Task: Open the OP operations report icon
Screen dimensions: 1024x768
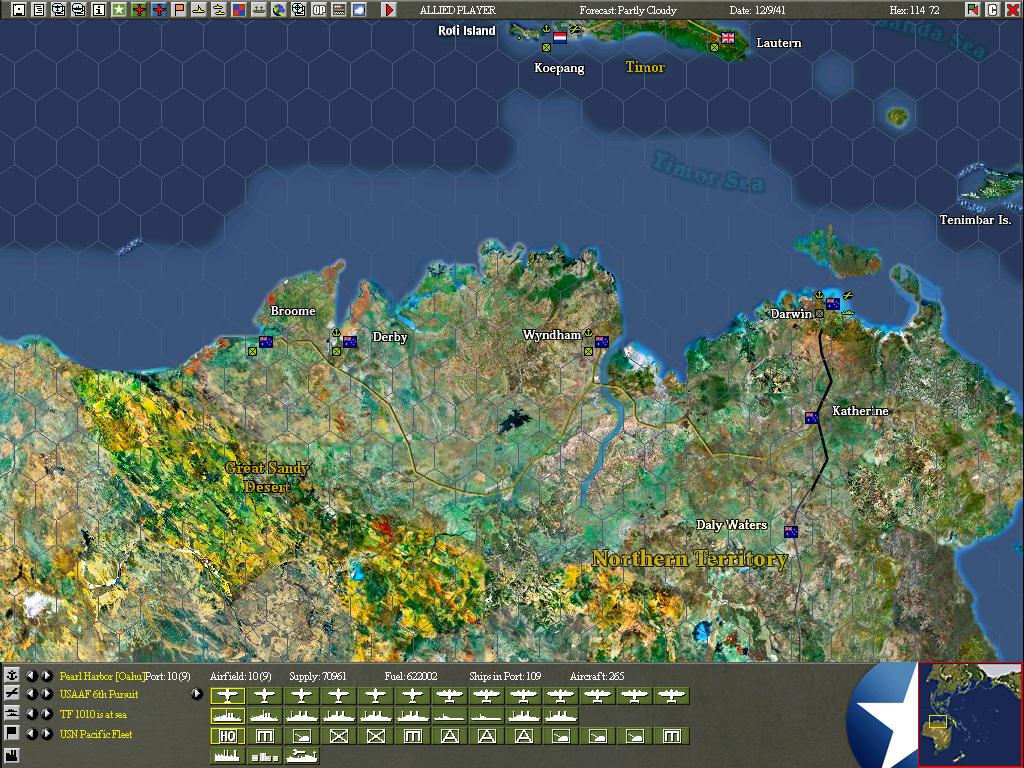Action: pos(319,10)
